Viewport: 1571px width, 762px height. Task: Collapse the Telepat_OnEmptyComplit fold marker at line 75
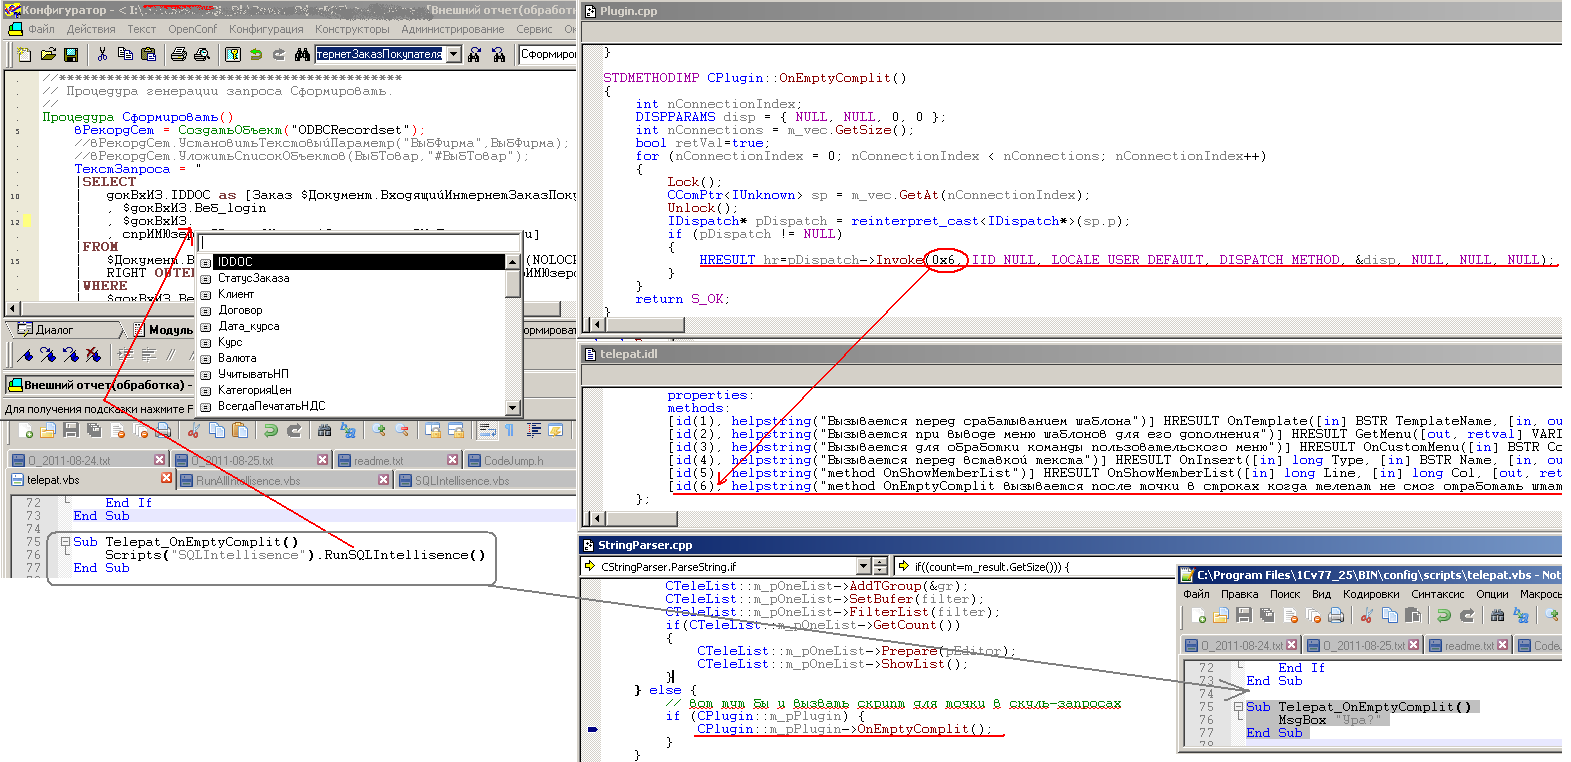[x=65, y=542]
